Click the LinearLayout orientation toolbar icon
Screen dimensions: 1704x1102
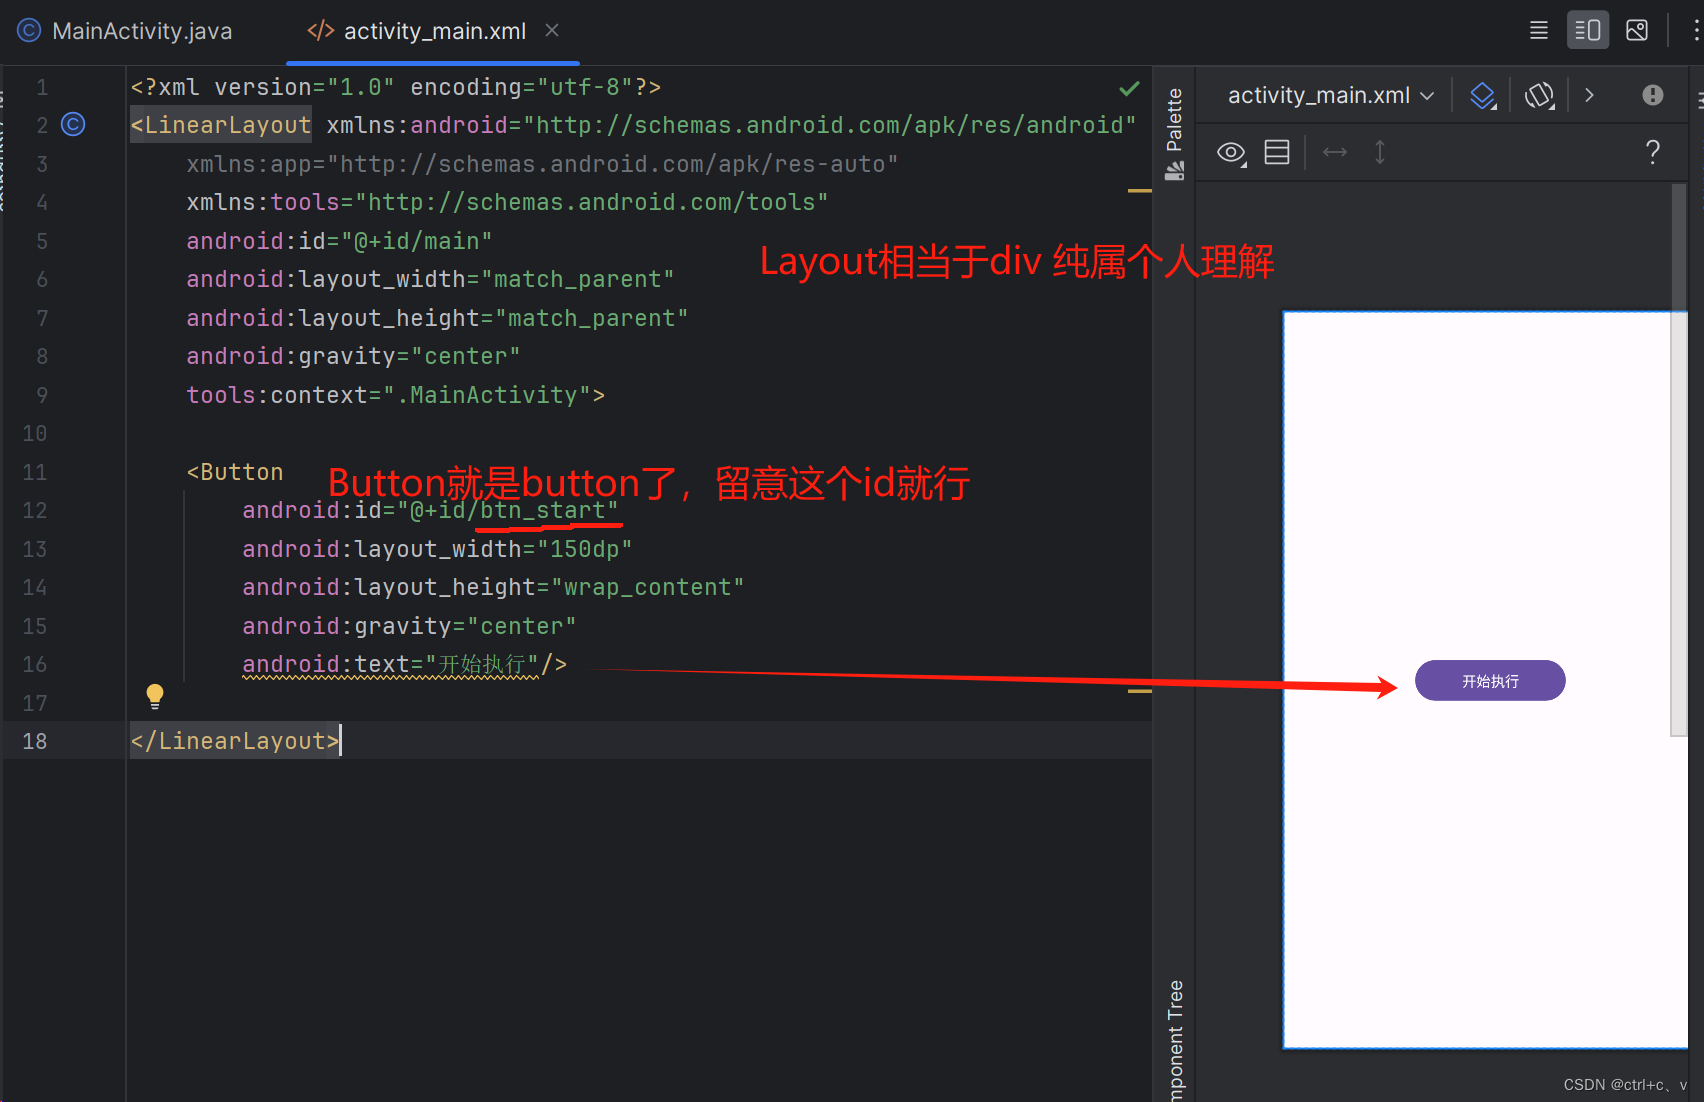(x=1277, y=152)
